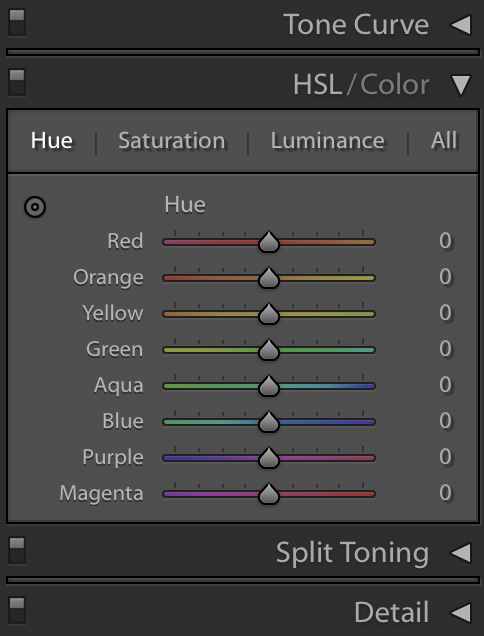Click the Orange slider label
484x636 pixels.
coord(108,278)
